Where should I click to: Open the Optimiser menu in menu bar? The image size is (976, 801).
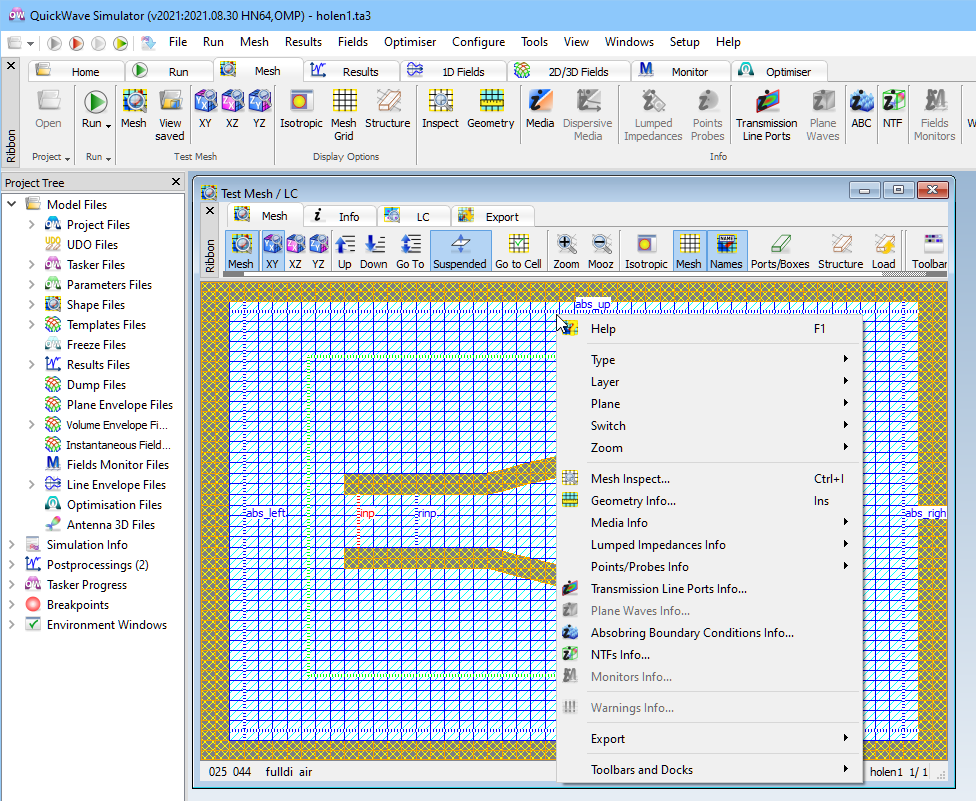tap(410, 42)
